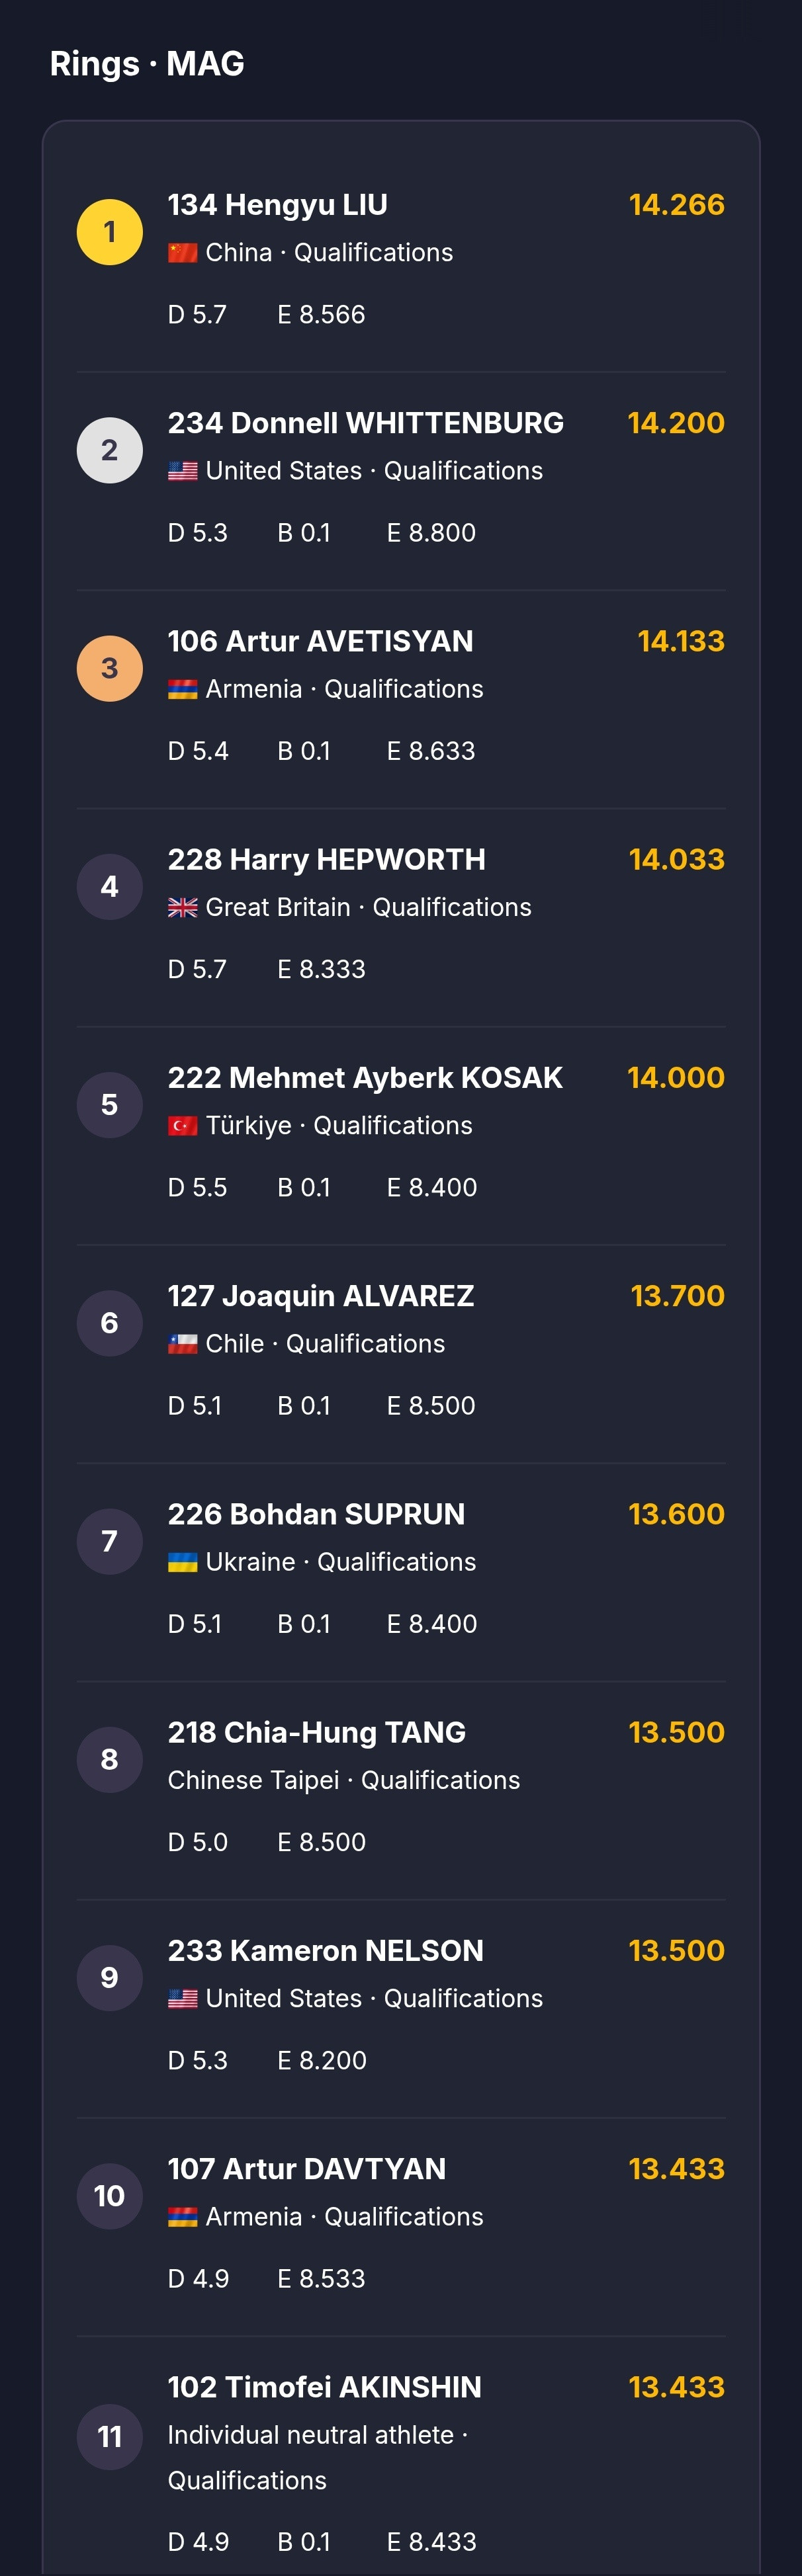
Task: Click the rank 10 badge
Action: click(109, 2196)
